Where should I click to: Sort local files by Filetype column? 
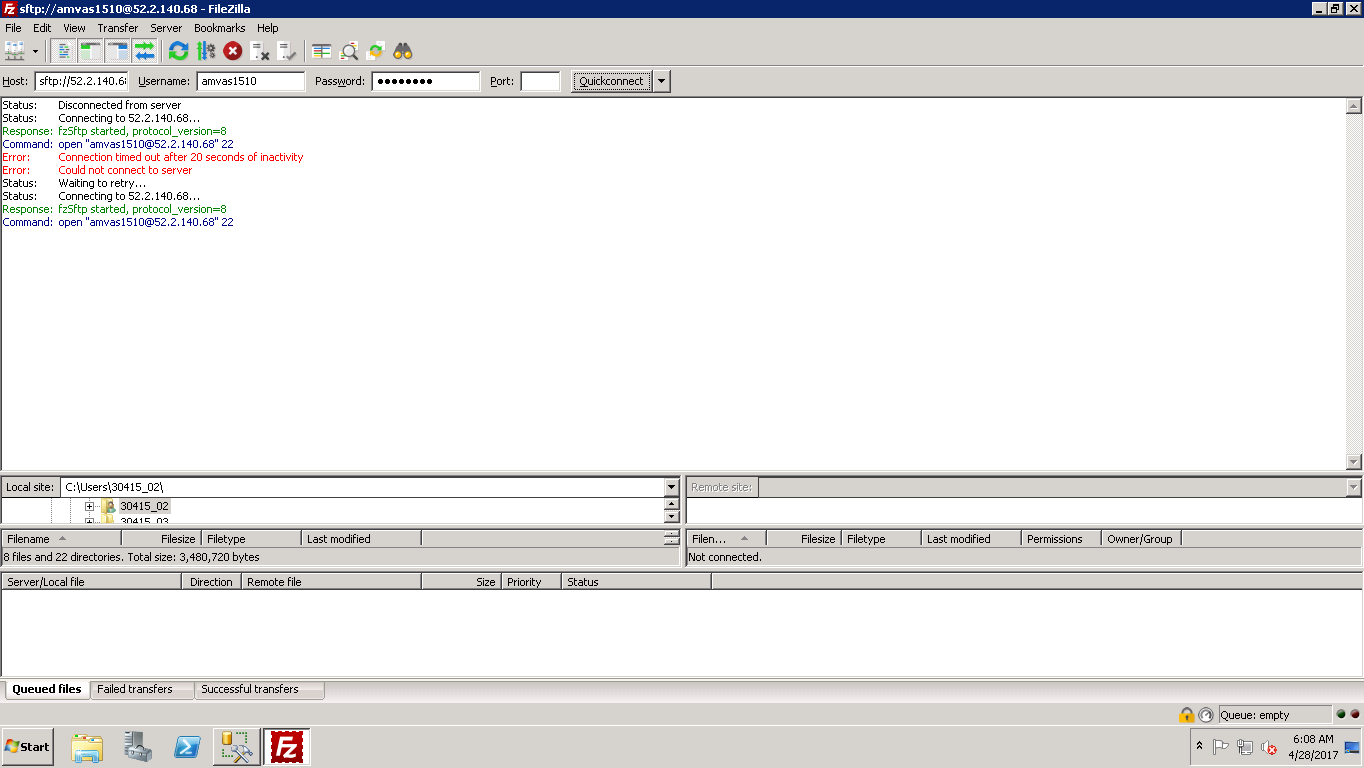251,538
